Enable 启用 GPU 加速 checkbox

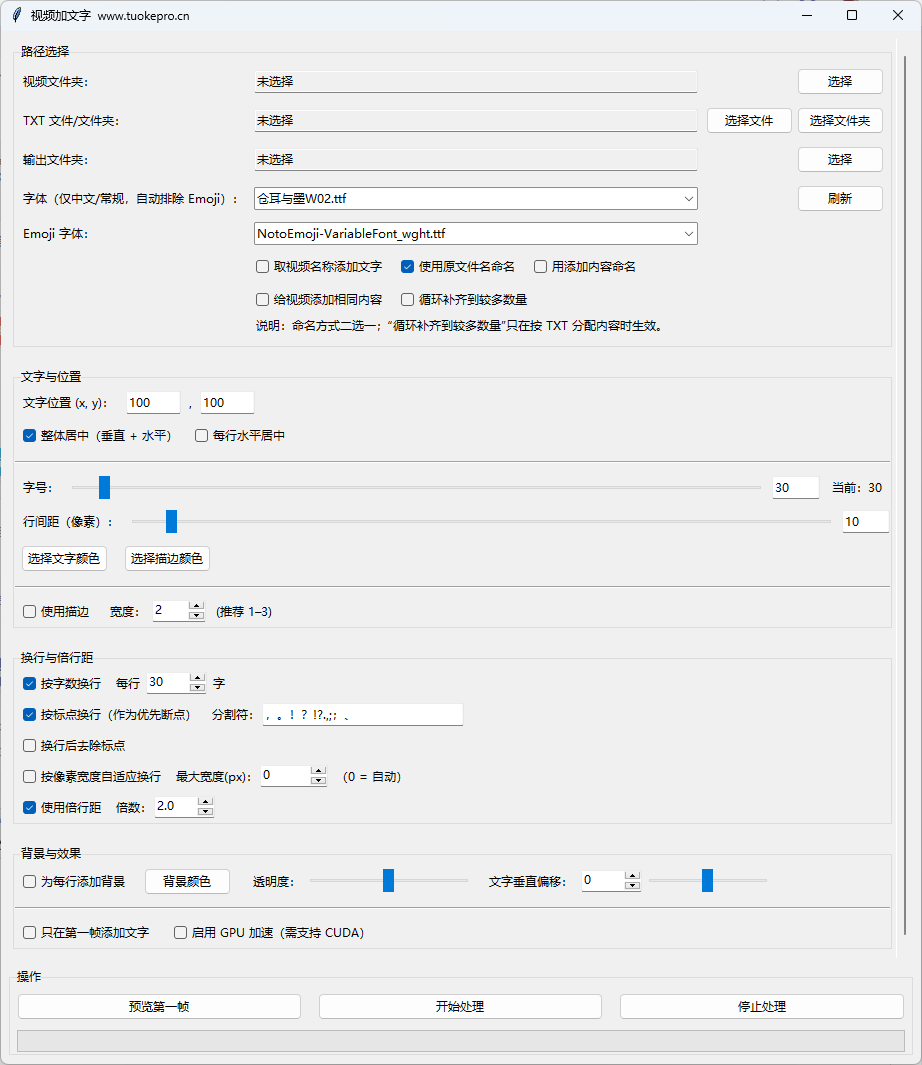pyautogui.click(x=181, y=933)
